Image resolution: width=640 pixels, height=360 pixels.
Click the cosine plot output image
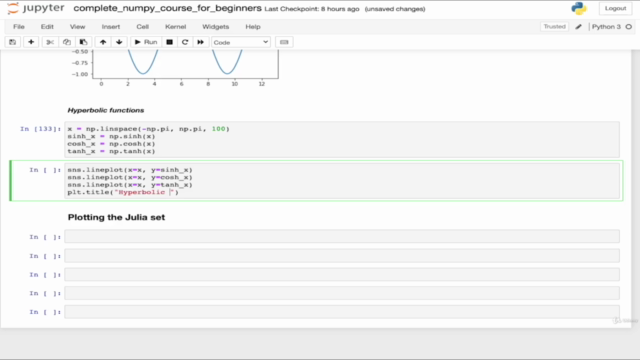[176, 68]
